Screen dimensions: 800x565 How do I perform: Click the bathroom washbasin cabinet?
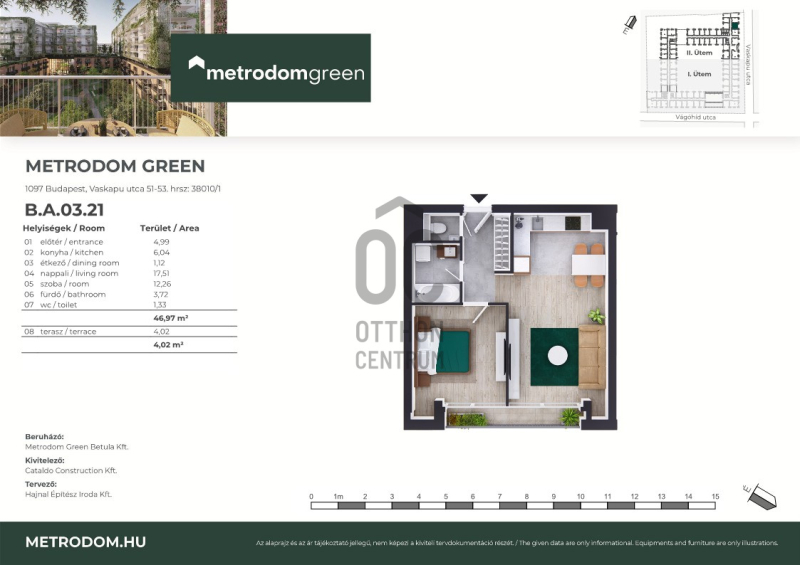click(447, 252)
